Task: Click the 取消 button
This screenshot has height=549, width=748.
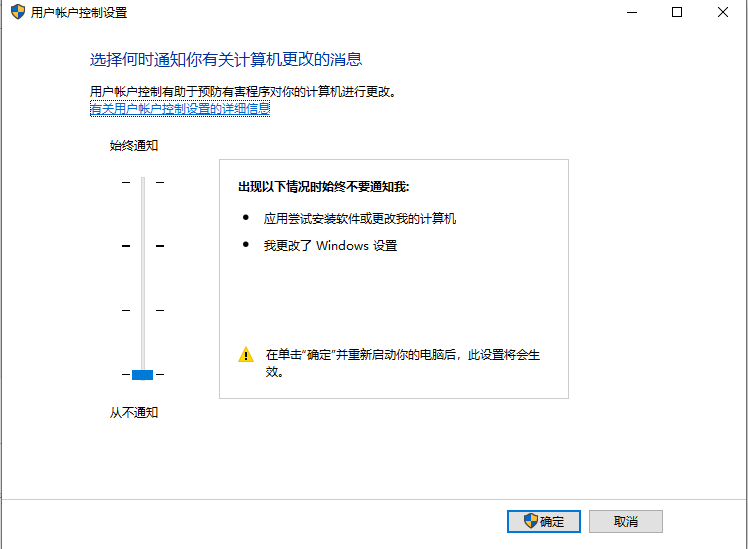Action: coord(625,521)
